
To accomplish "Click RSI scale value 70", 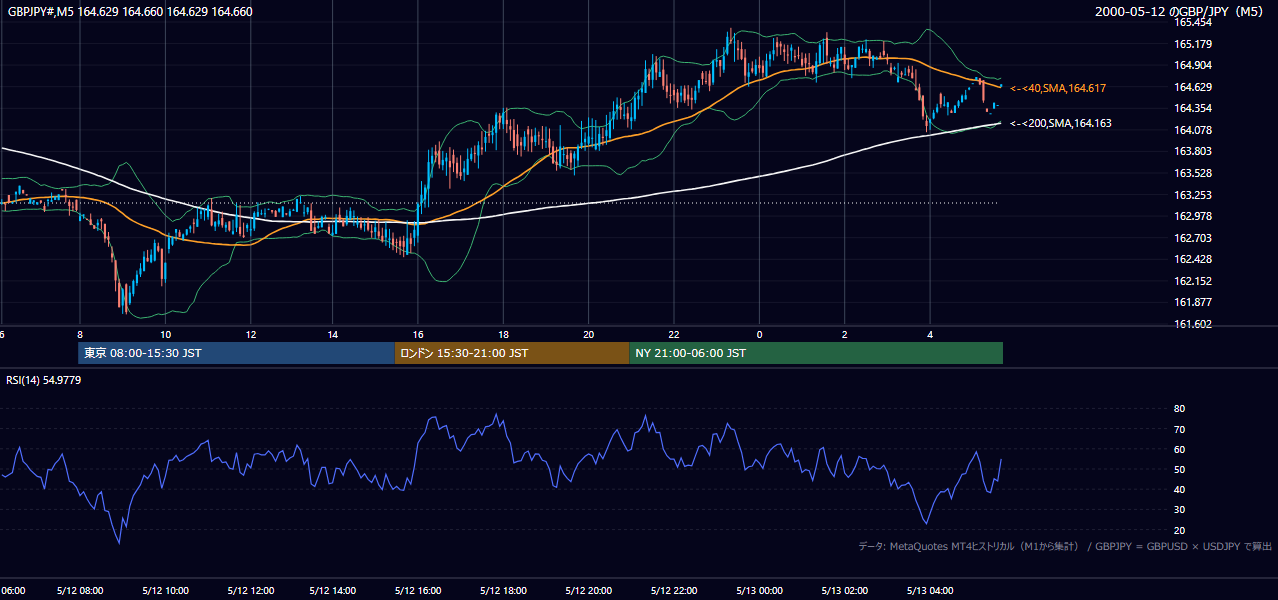I will click(1180, 429).
